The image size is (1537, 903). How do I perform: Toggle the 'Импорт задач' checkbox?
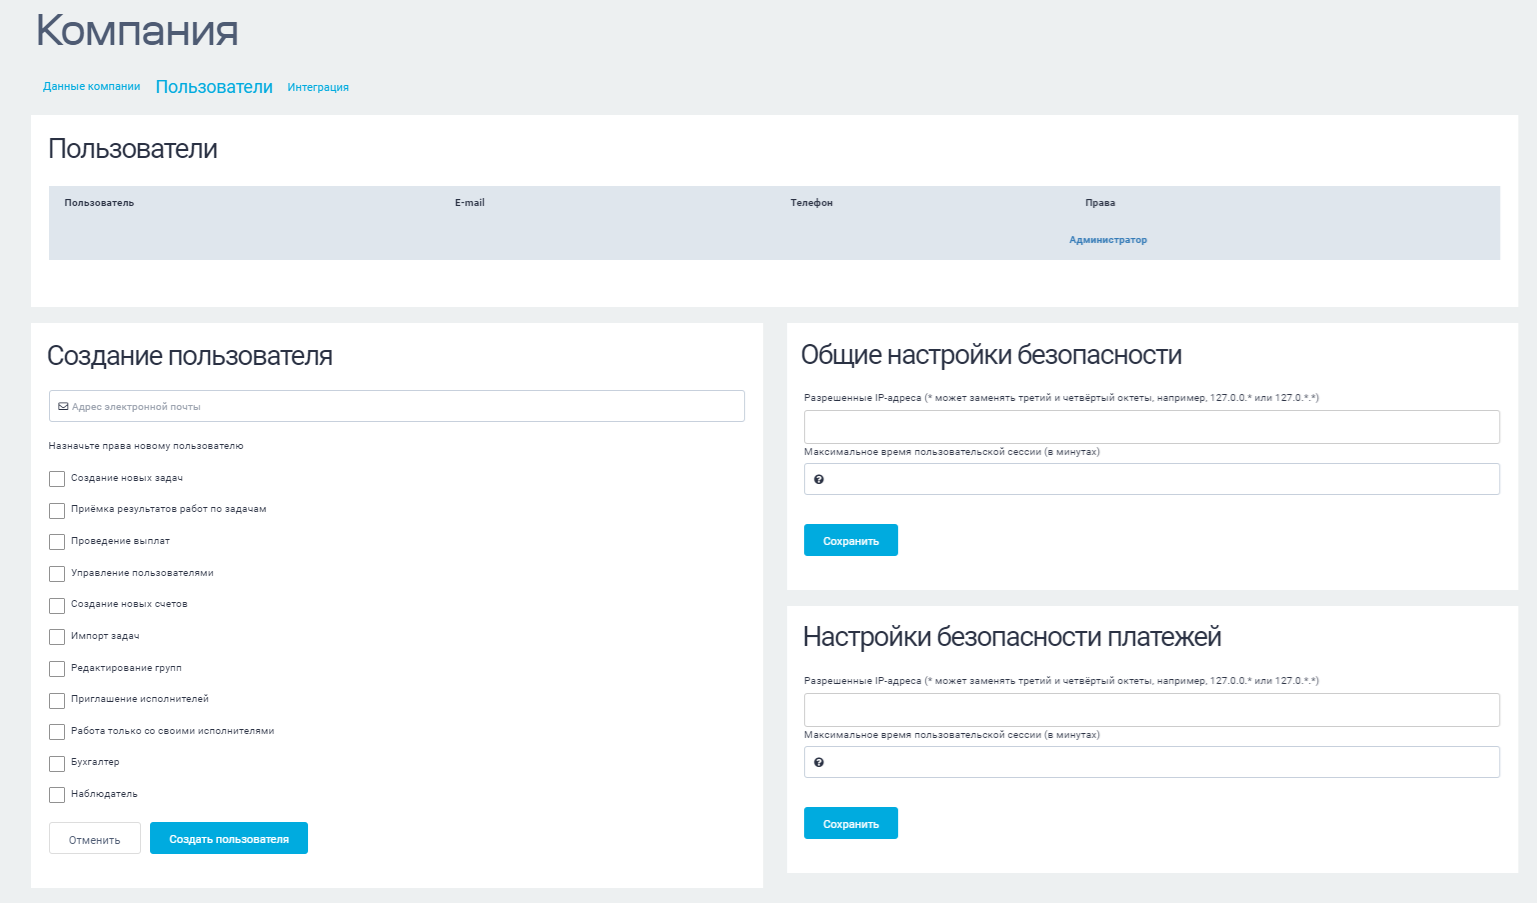57,637
